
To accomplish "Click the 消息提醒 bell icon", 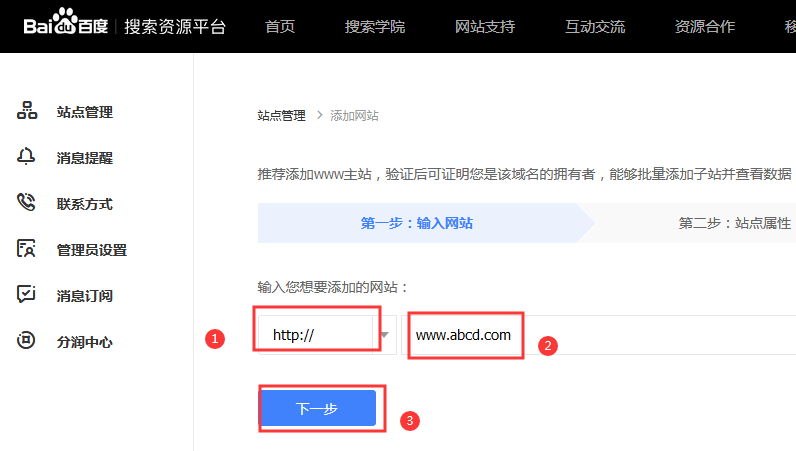I will pos(27,157).
